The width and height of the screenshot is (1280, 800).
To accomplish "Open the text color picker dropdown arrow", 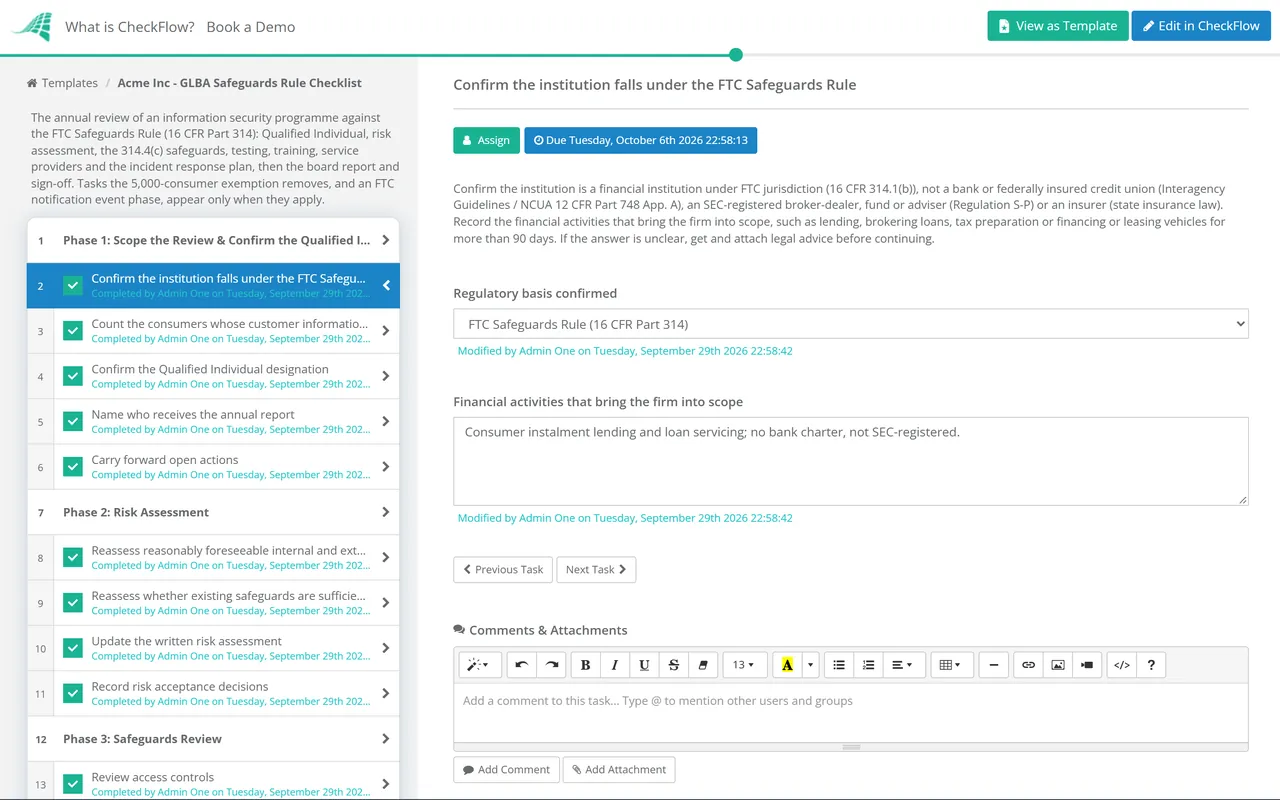I will 810,665.
